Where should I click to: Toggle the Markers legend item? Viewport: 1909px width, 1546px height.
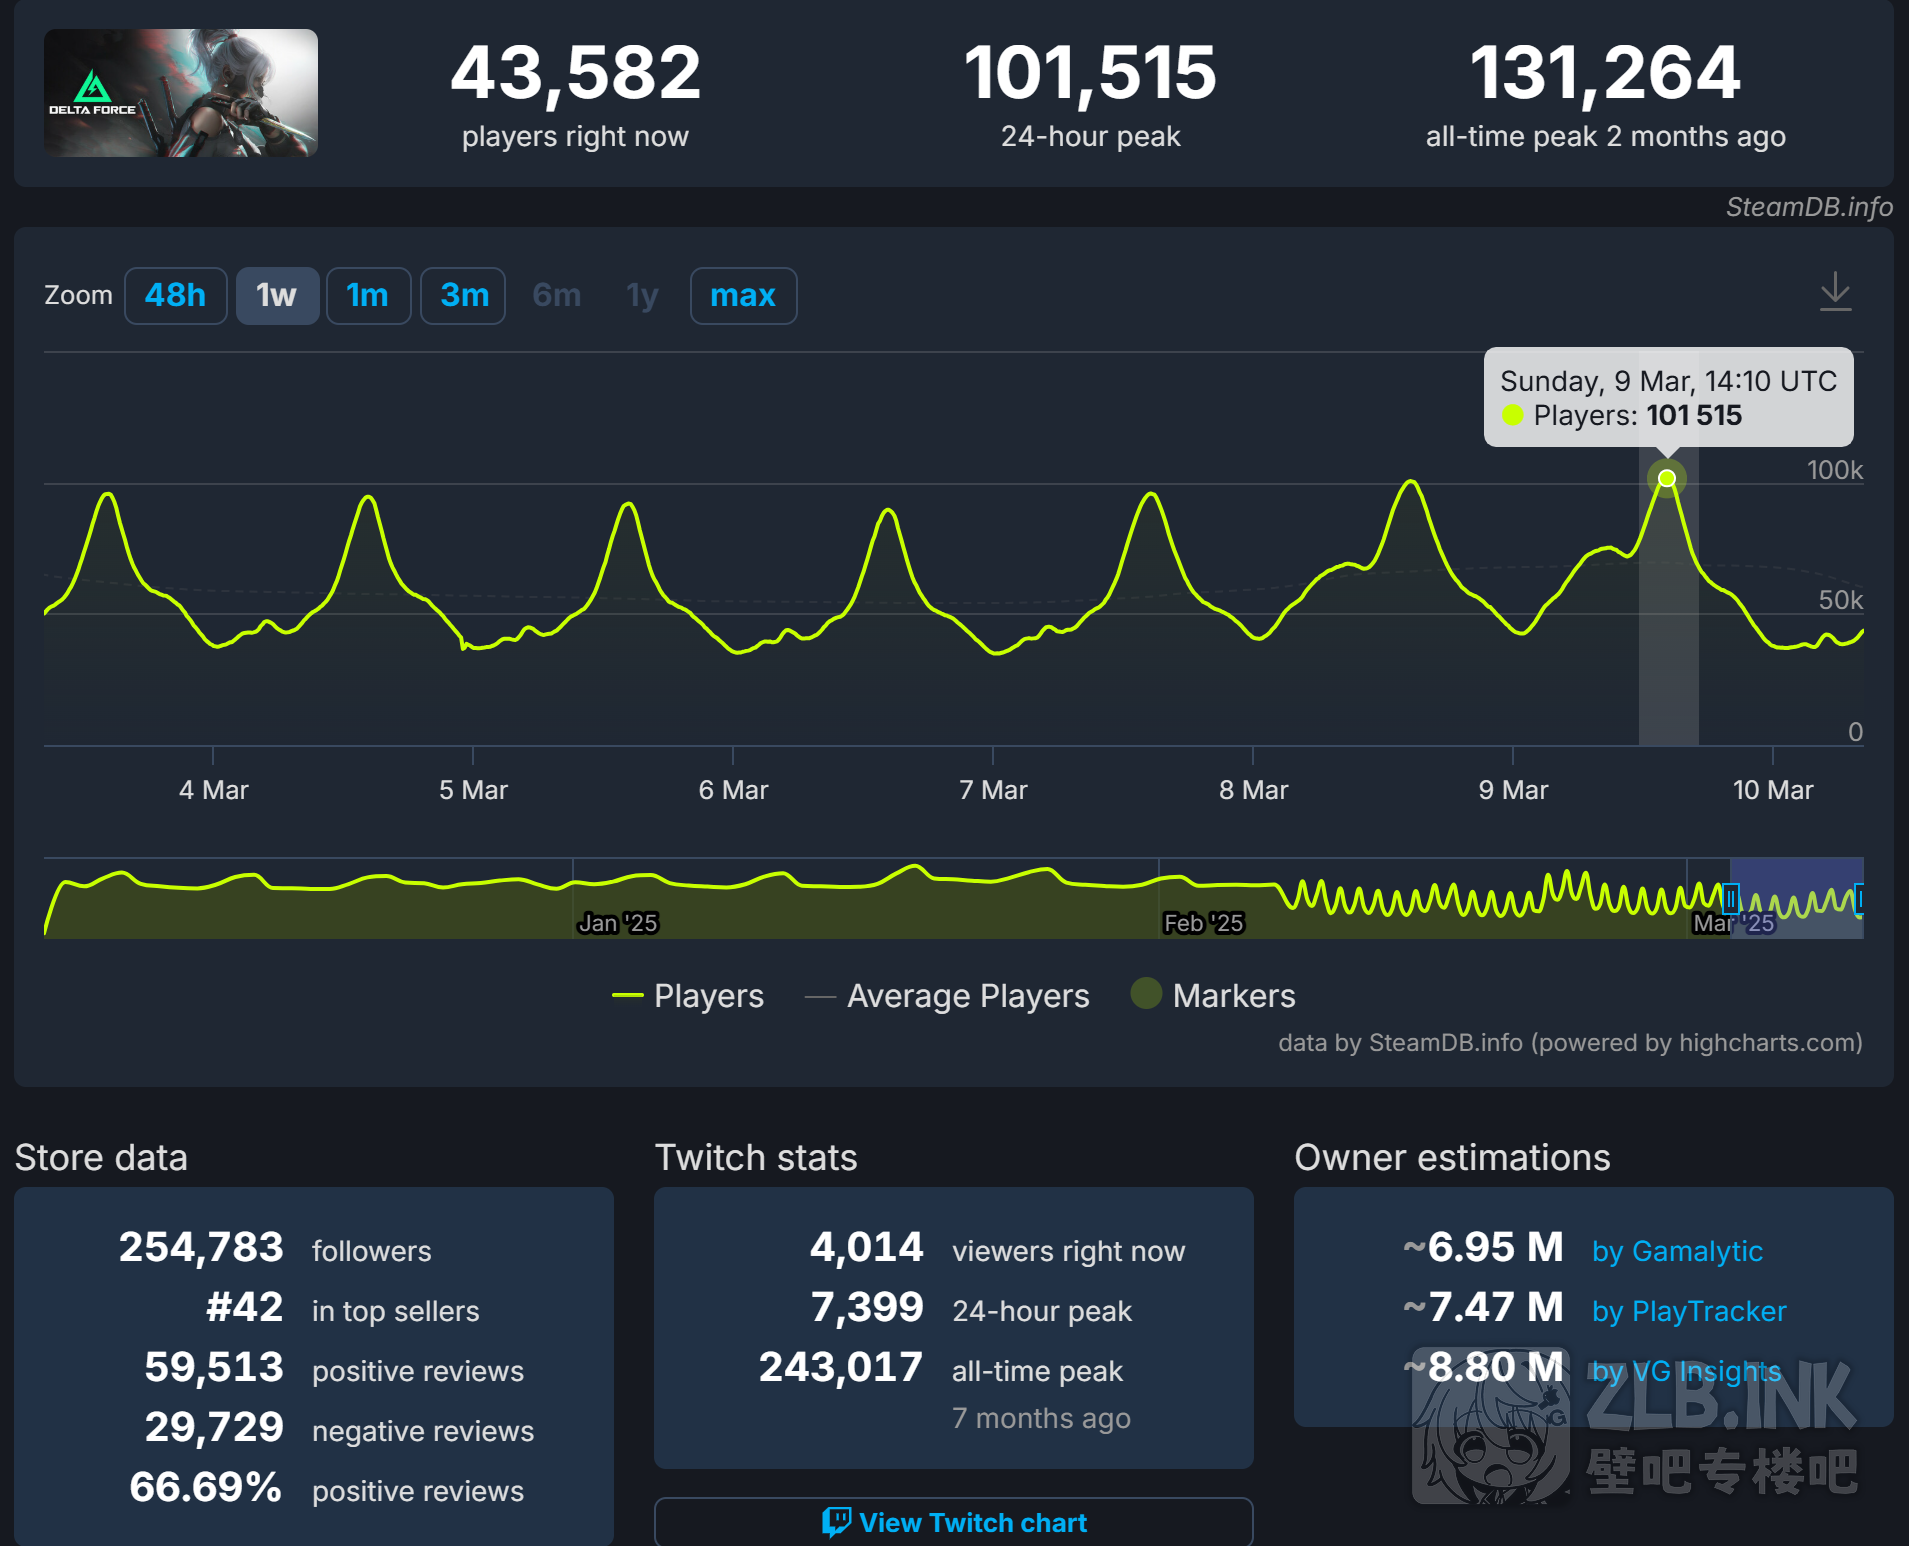(x=1213, y=996)
